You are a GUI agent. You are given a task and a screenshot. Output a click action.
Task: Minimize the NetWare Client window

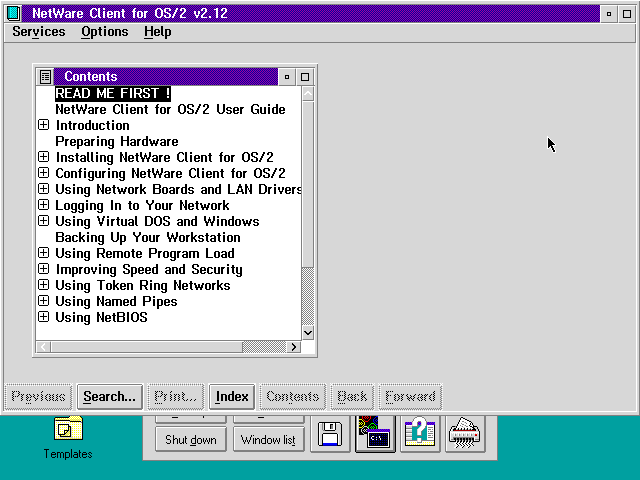[x=609, y=14]
